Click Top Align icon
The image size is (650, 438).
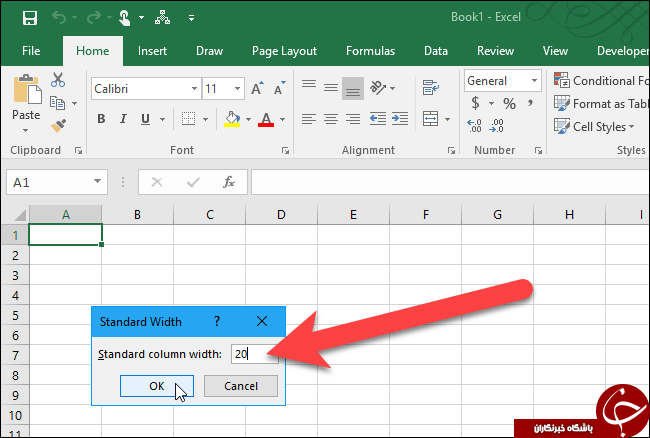pos(309,87)
